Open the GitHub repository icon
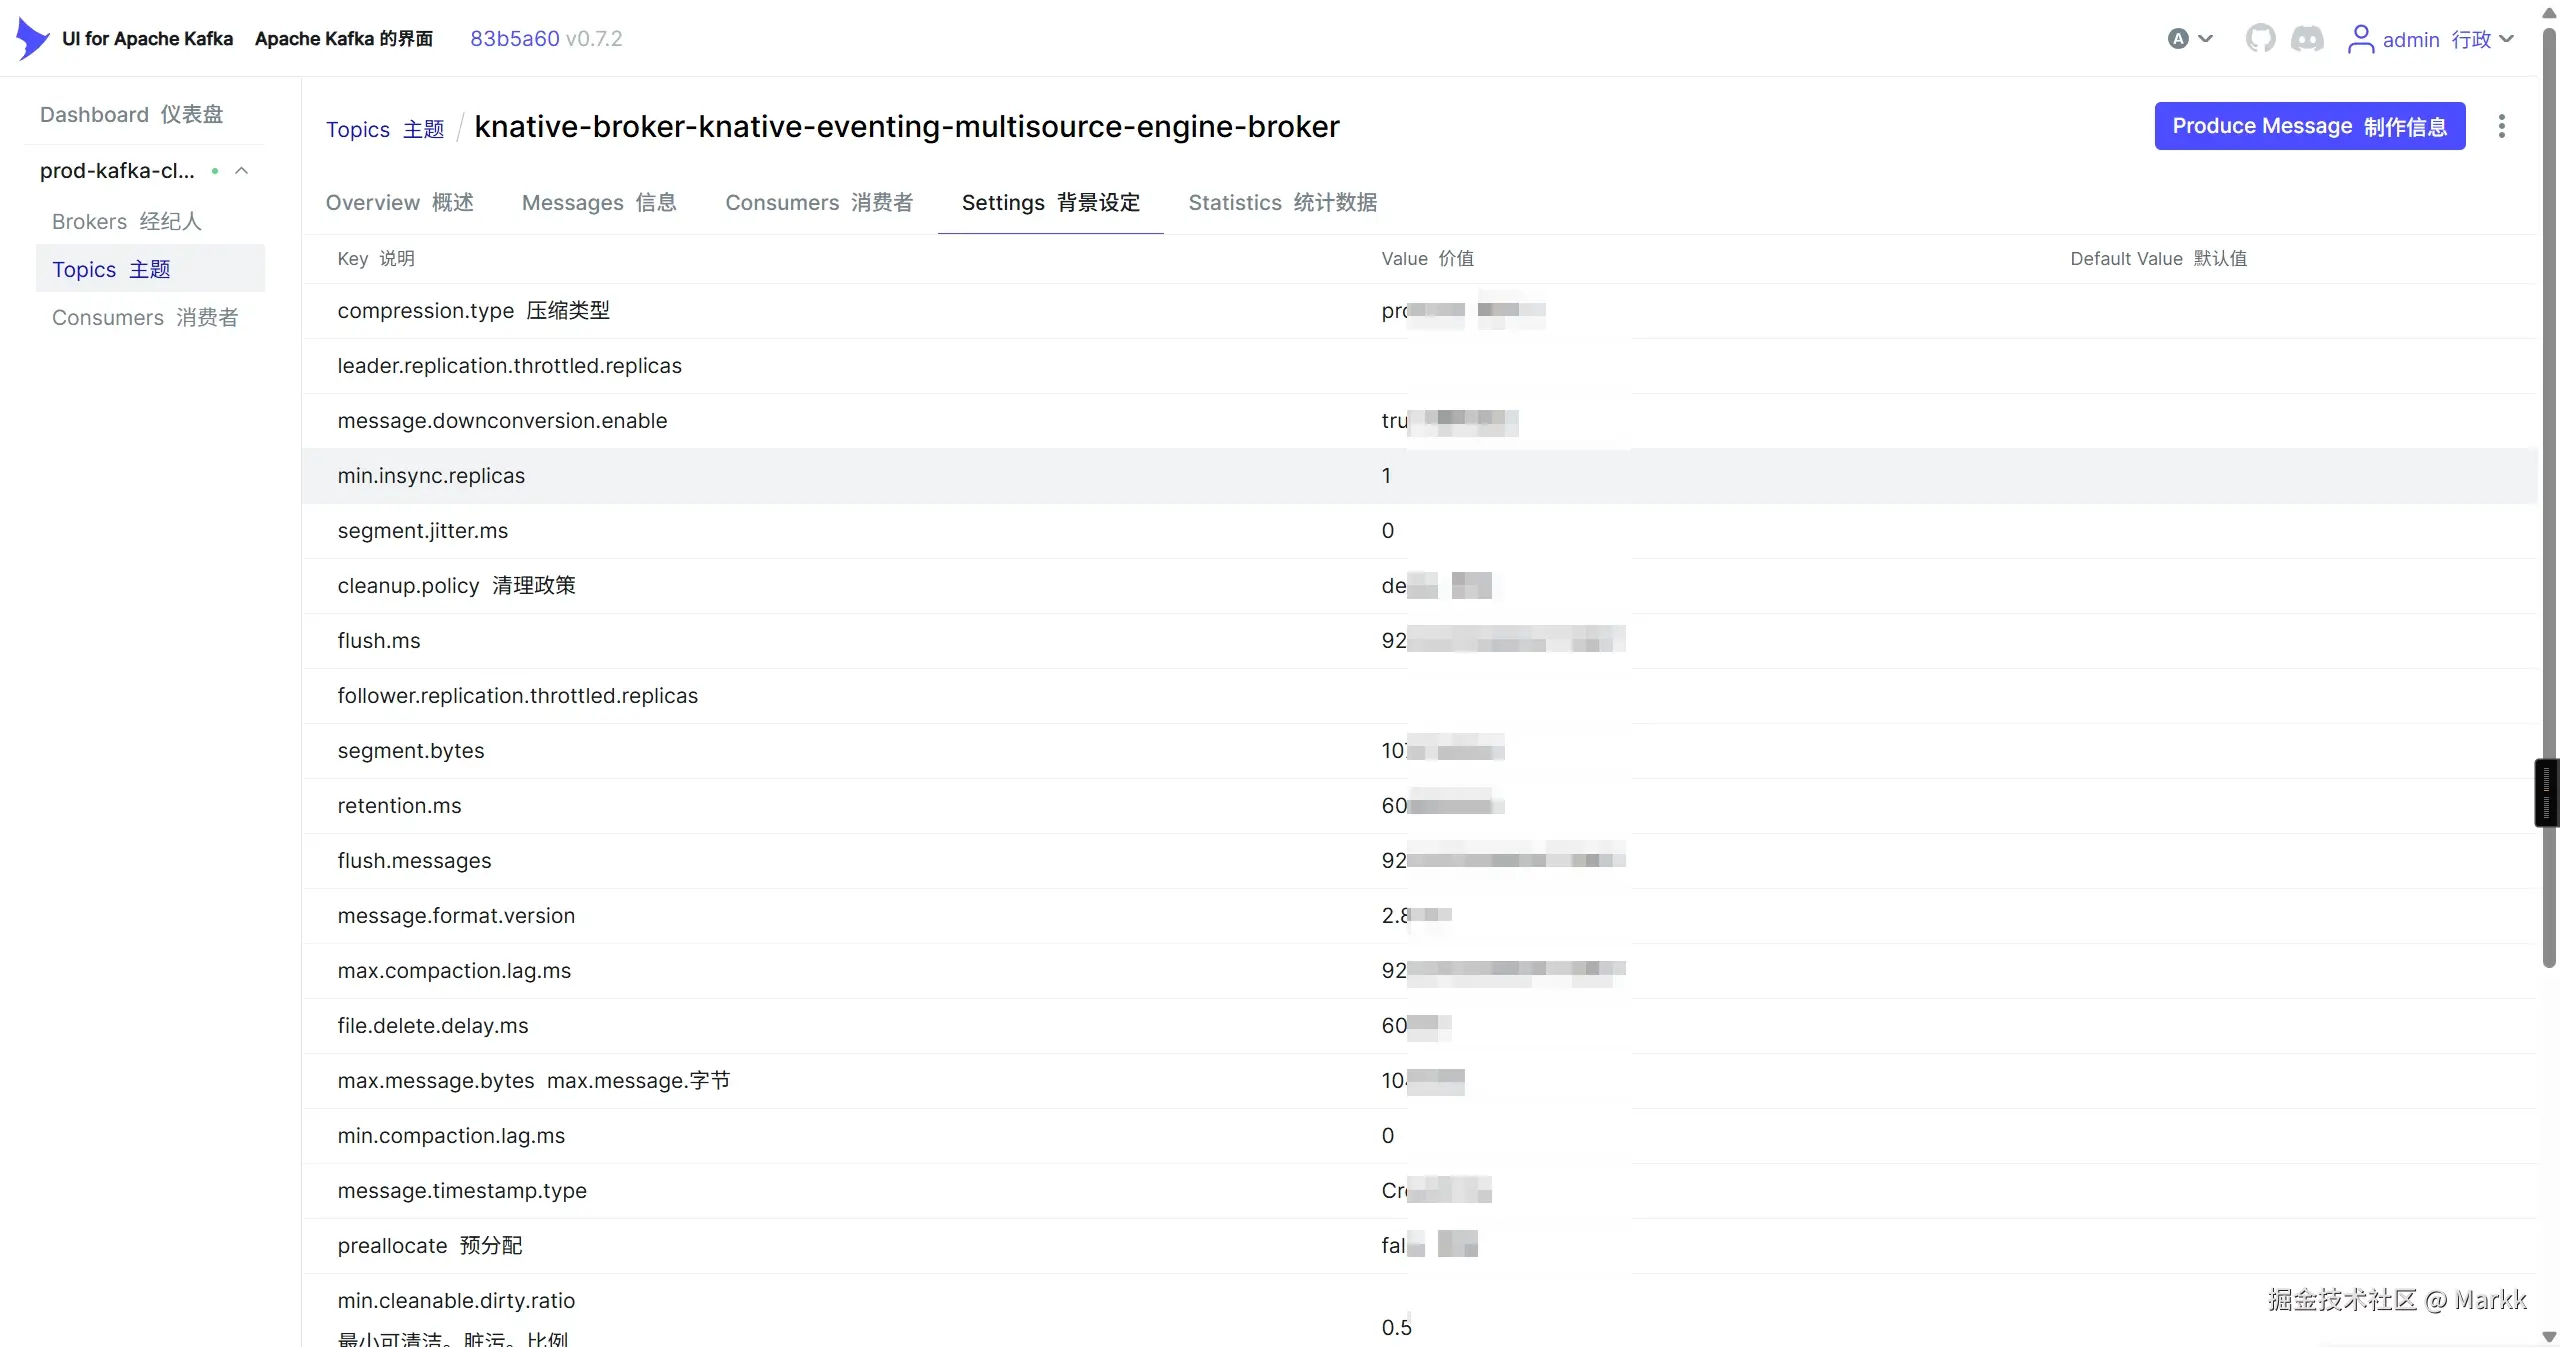This screenshot has height=1347, width=2560. 2260,39
